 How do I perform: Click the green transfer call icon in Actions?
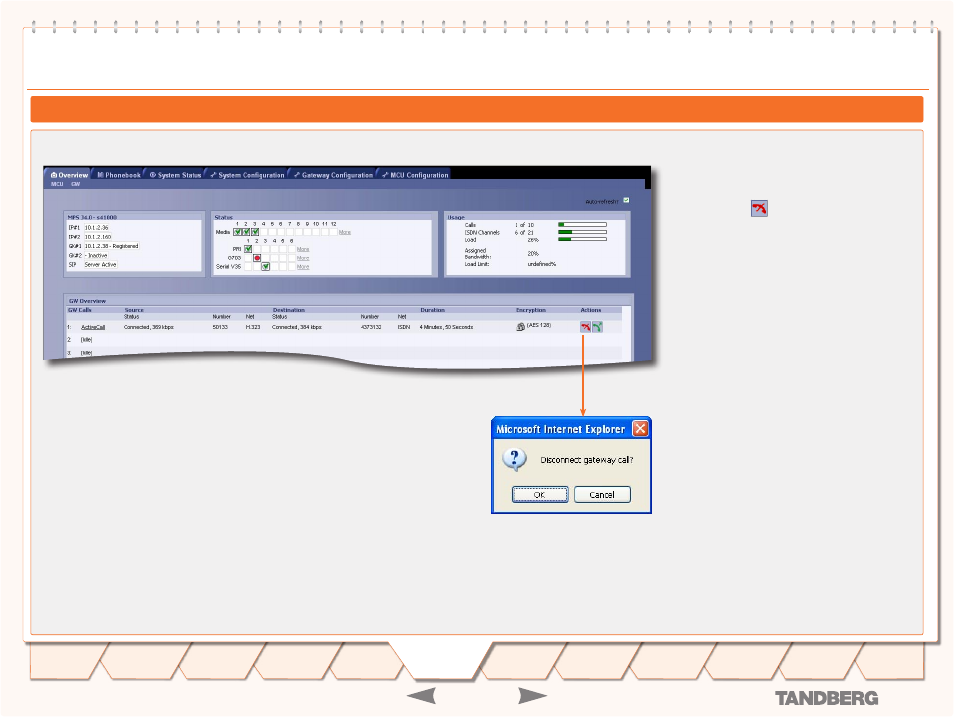tap(597, 327)
